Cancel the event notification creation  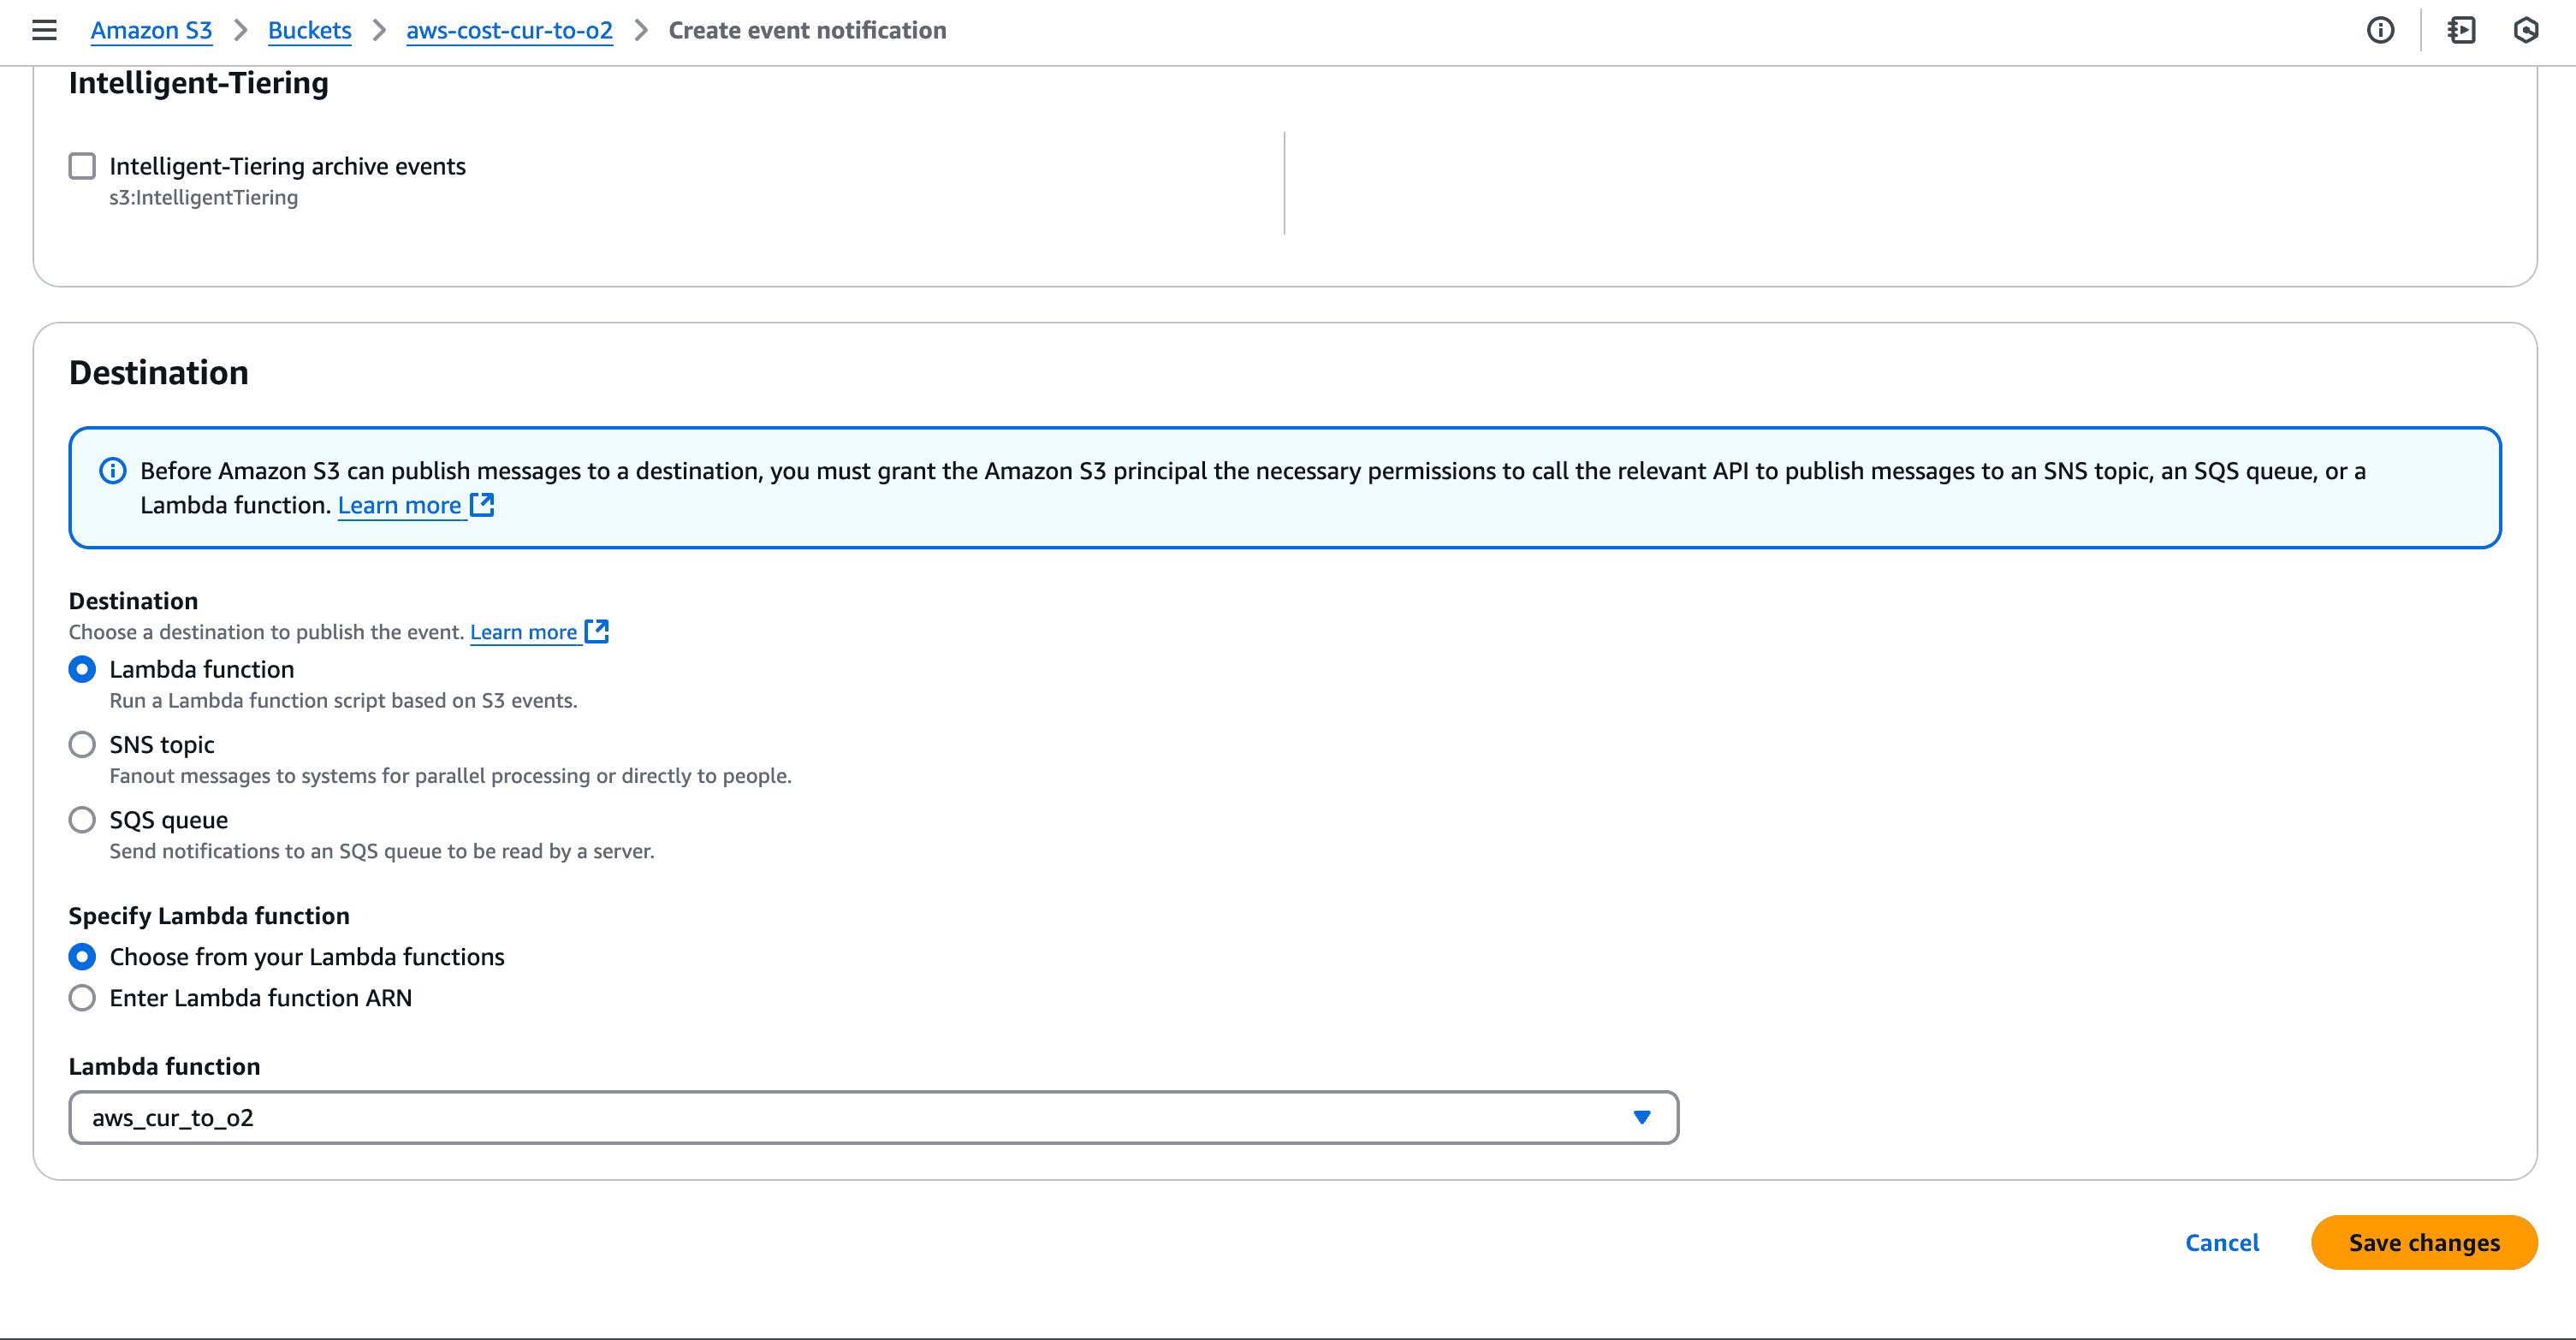2221,1242
